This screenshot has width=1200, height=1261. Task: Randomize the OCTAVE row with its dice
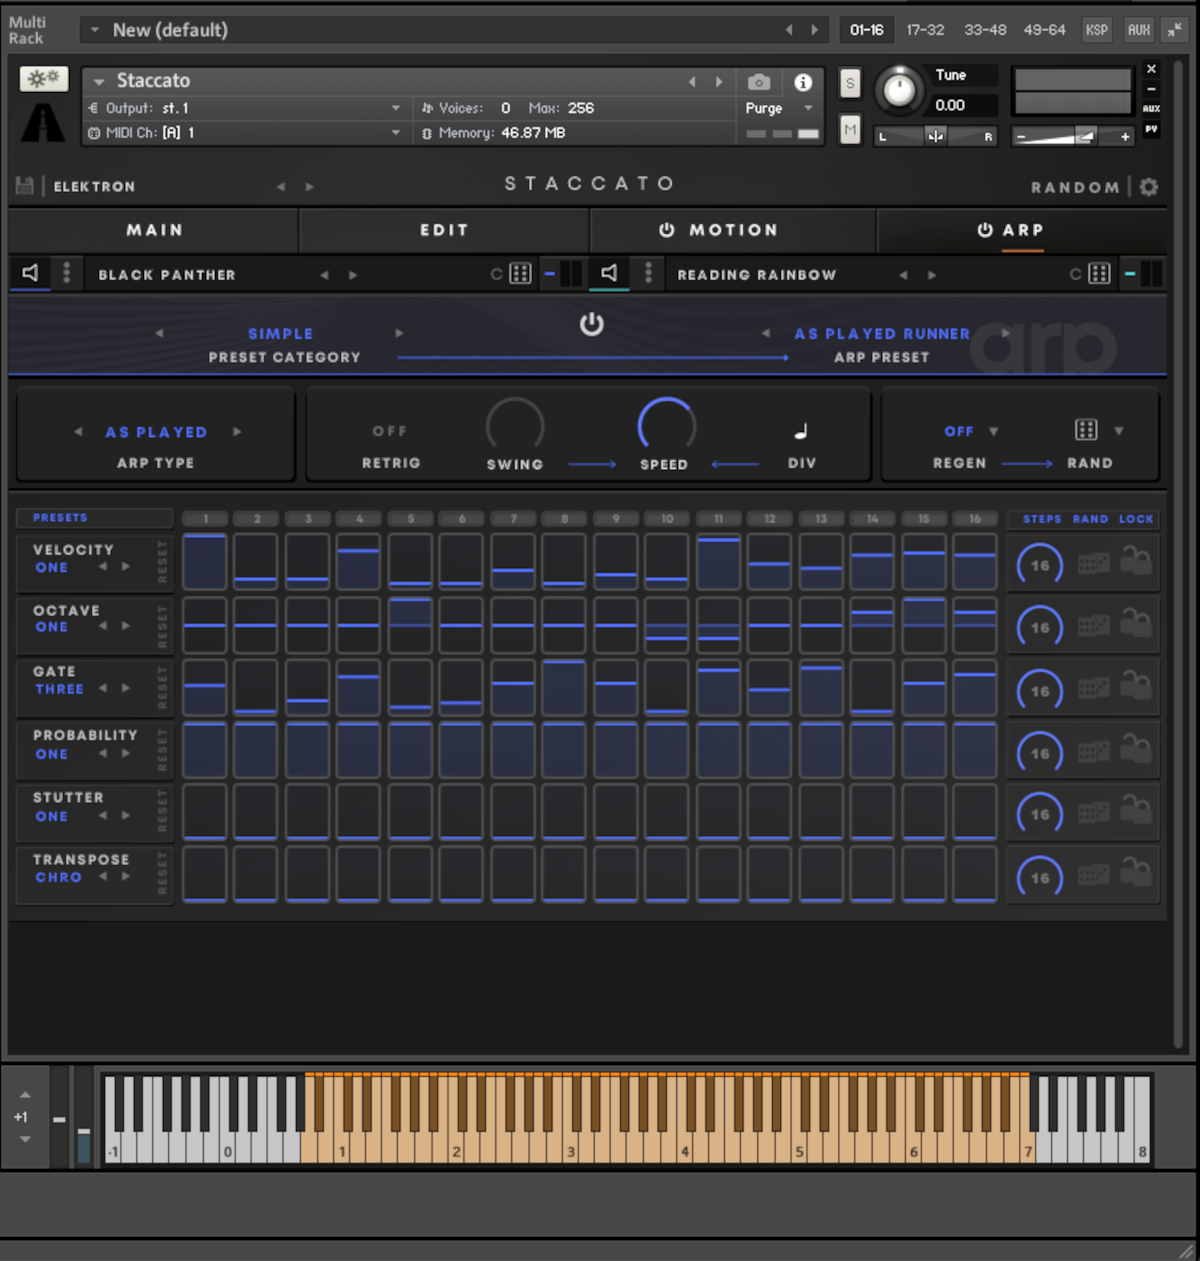[1093, 627]
